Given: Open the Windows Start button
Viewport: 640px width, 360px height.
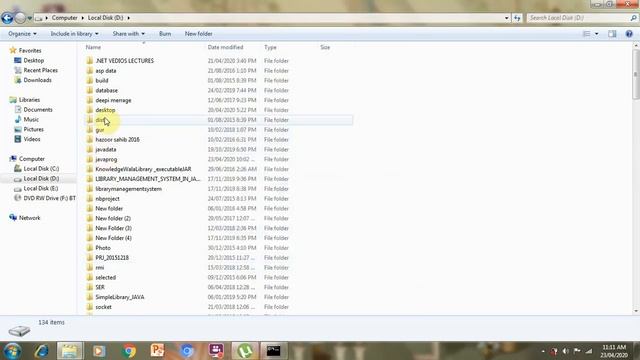Looking at the screenshot, I should pyautogui.click(x=12, y=351).
